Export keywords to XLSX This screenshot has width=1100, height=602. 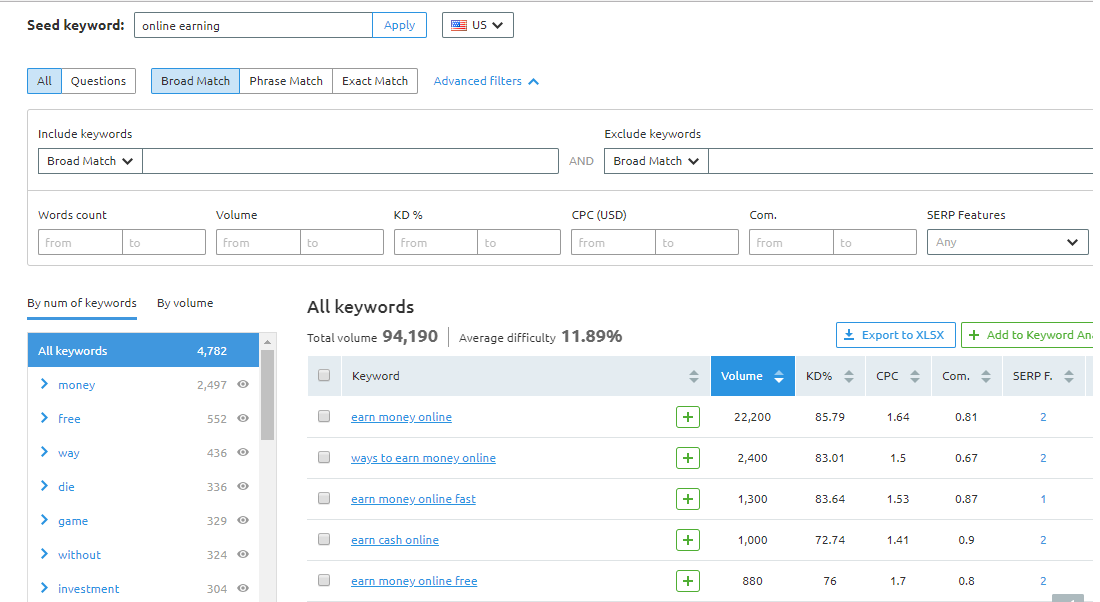(895, 335)
